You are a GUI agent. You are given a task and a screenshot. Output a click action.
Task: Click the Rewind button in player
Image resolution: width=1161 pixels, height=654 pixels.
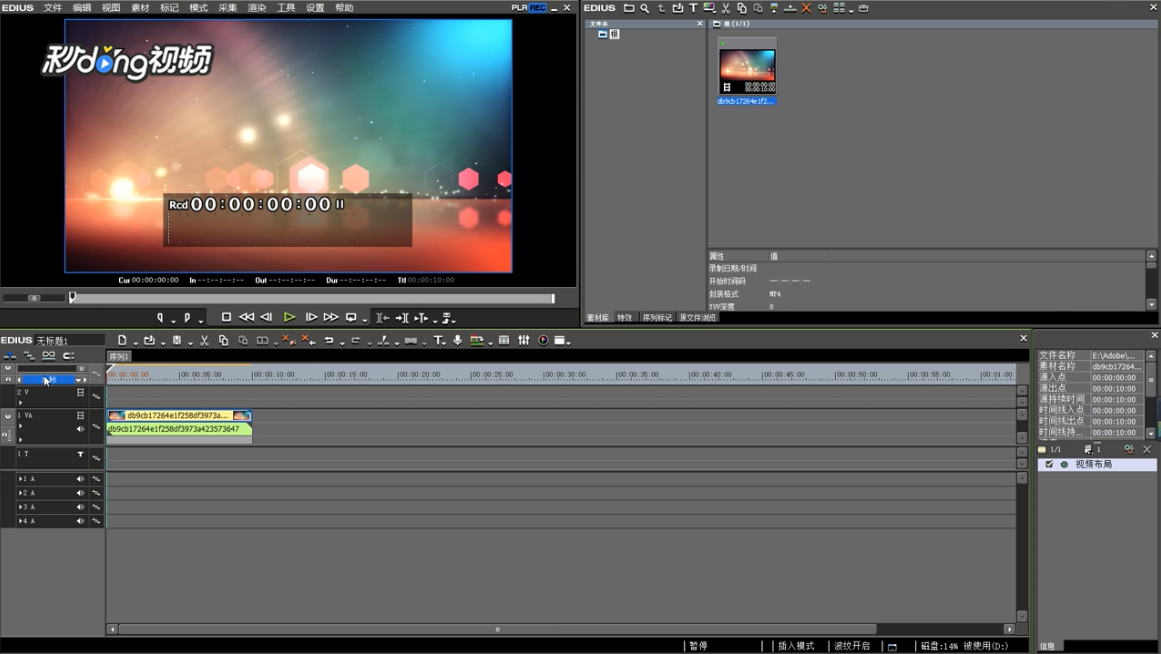click(247, 317)
